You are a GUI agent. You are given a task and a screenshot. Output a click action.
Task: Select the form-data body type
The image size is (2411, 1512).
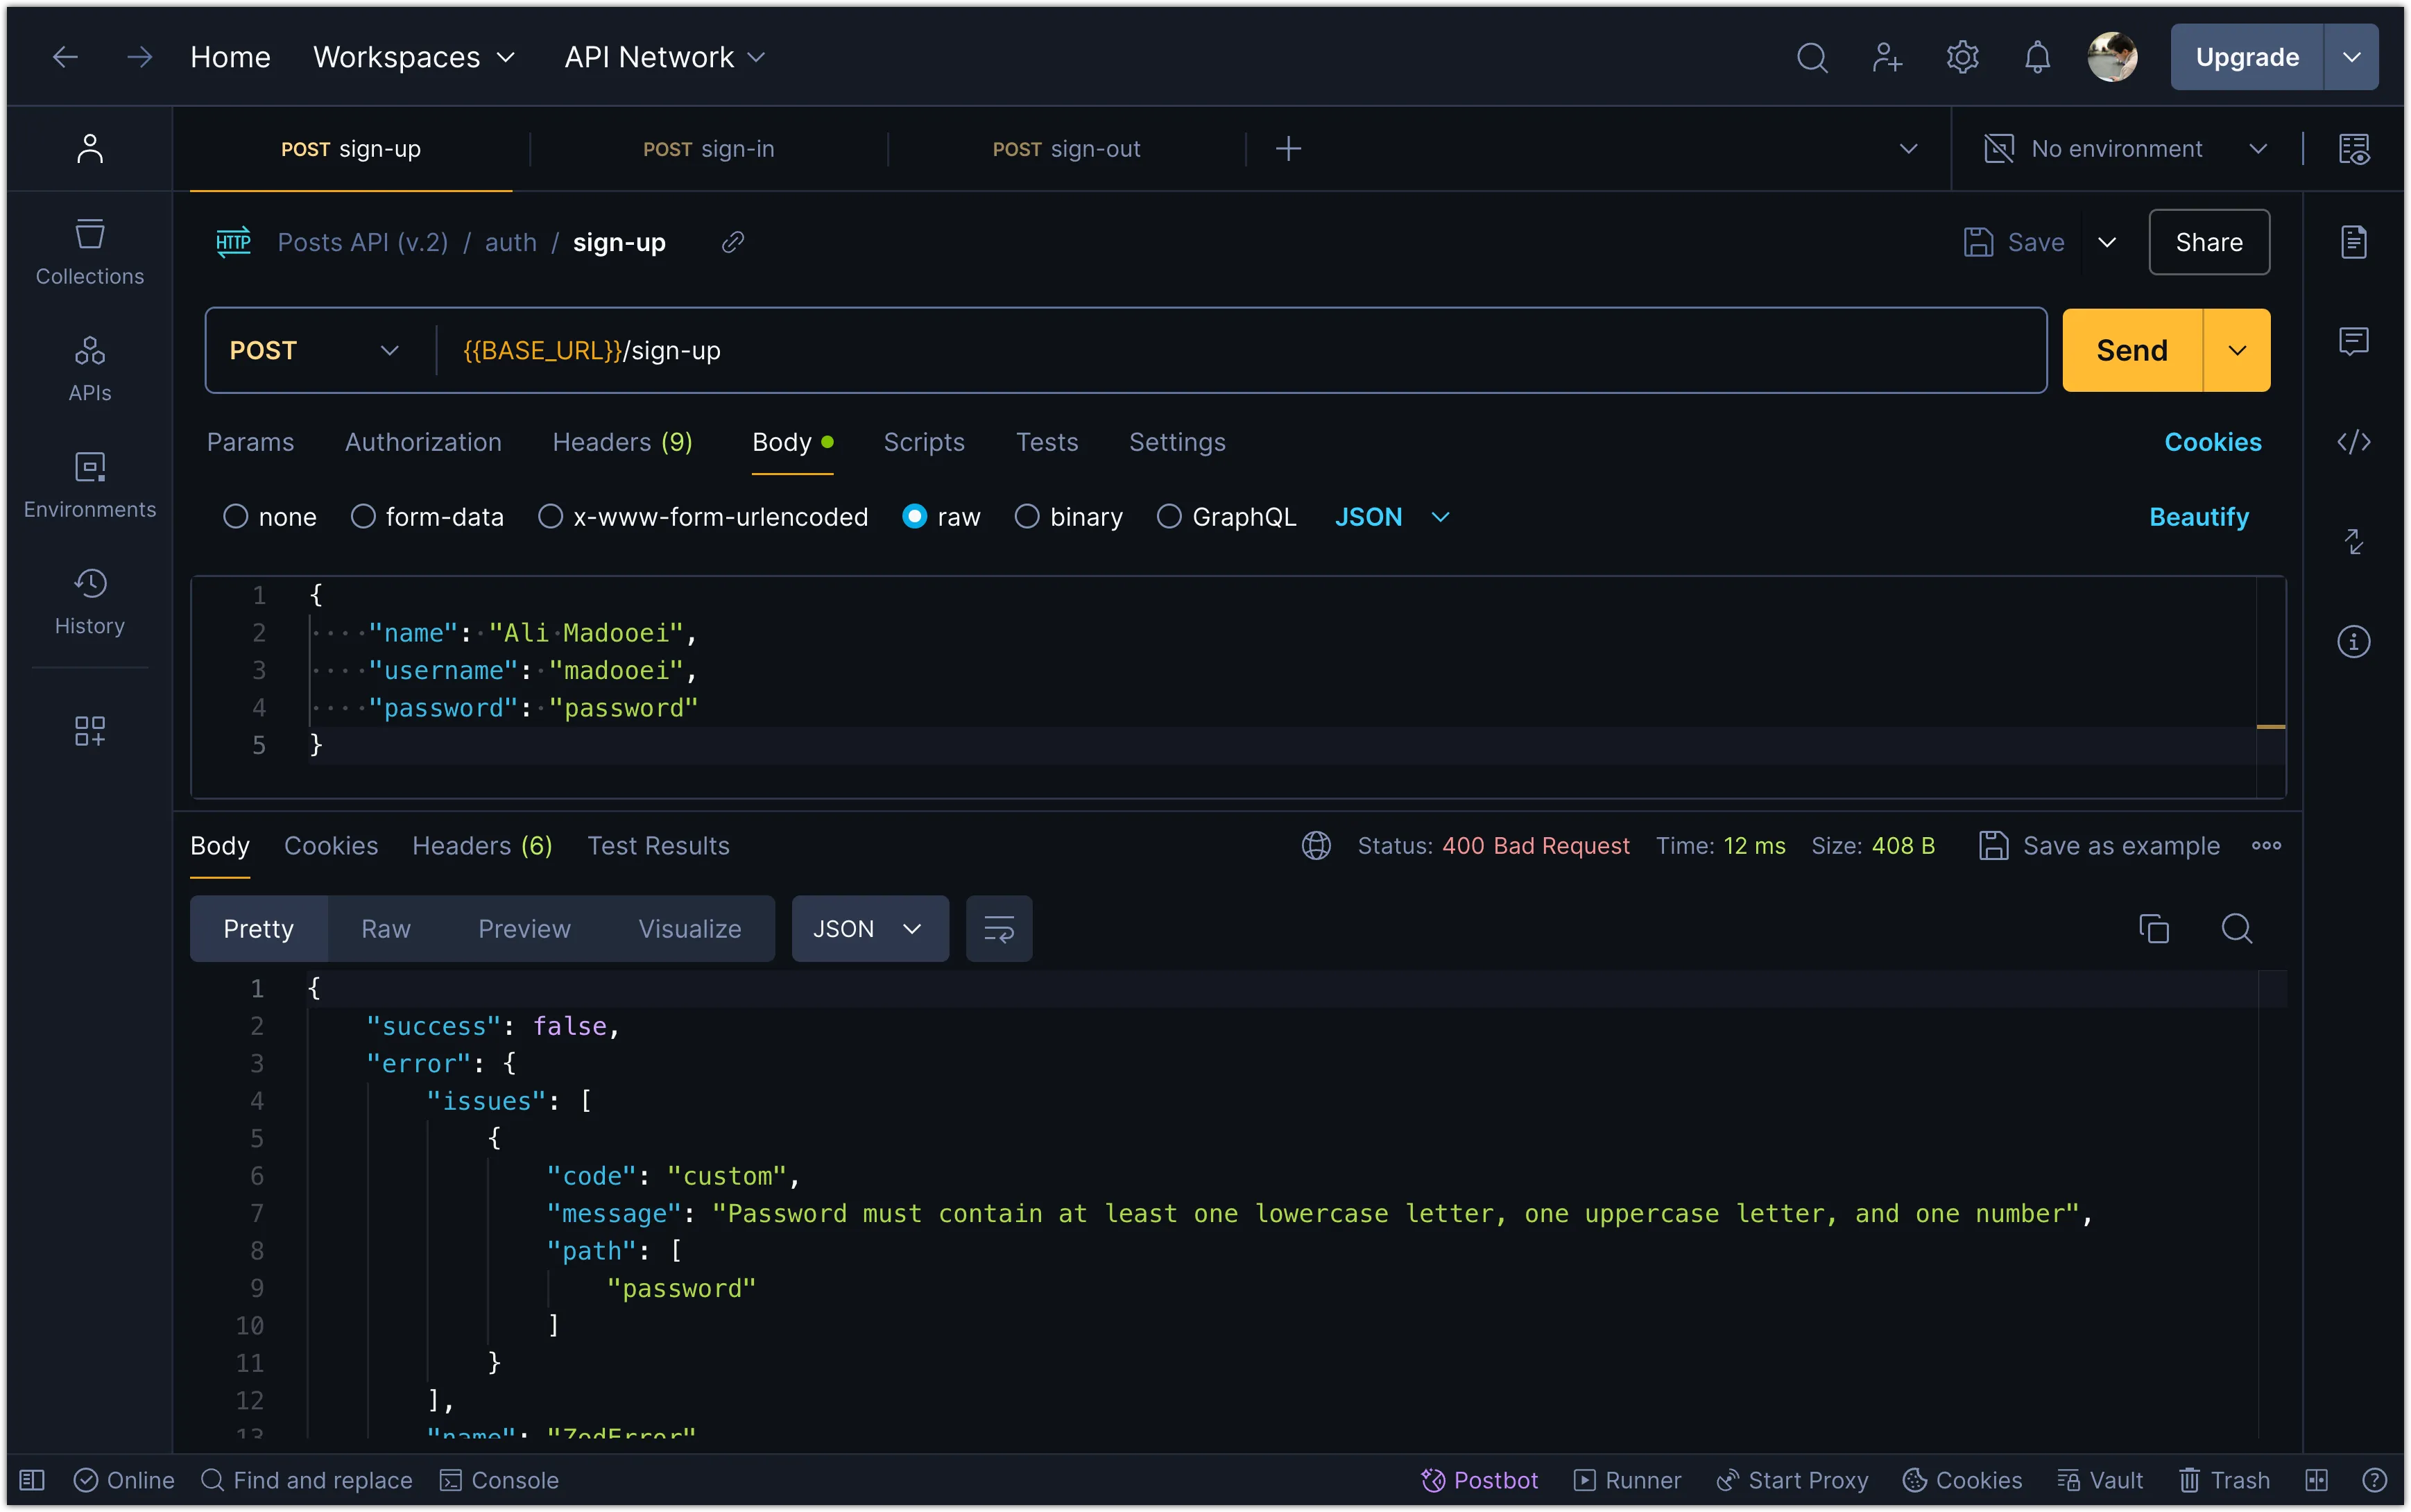363,516
